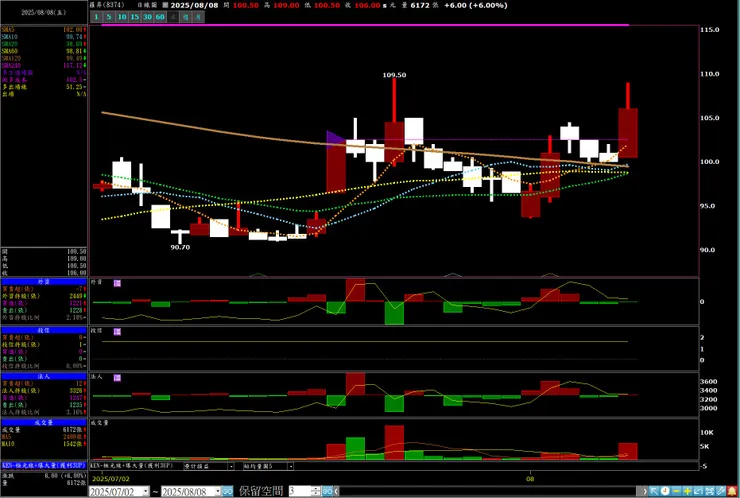Screen dimensions: 740x498
Task: Click the SMA10 legend row
Action: pos(44,37)
